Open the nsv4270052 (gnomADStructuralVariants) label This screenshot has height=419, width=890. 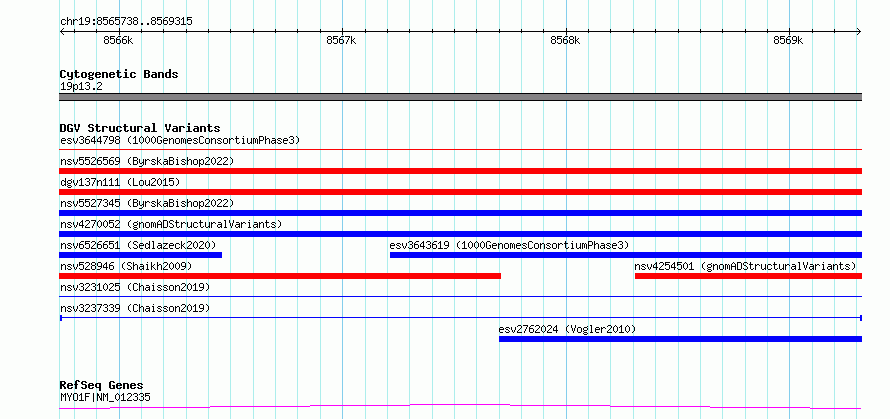point(171,224)
